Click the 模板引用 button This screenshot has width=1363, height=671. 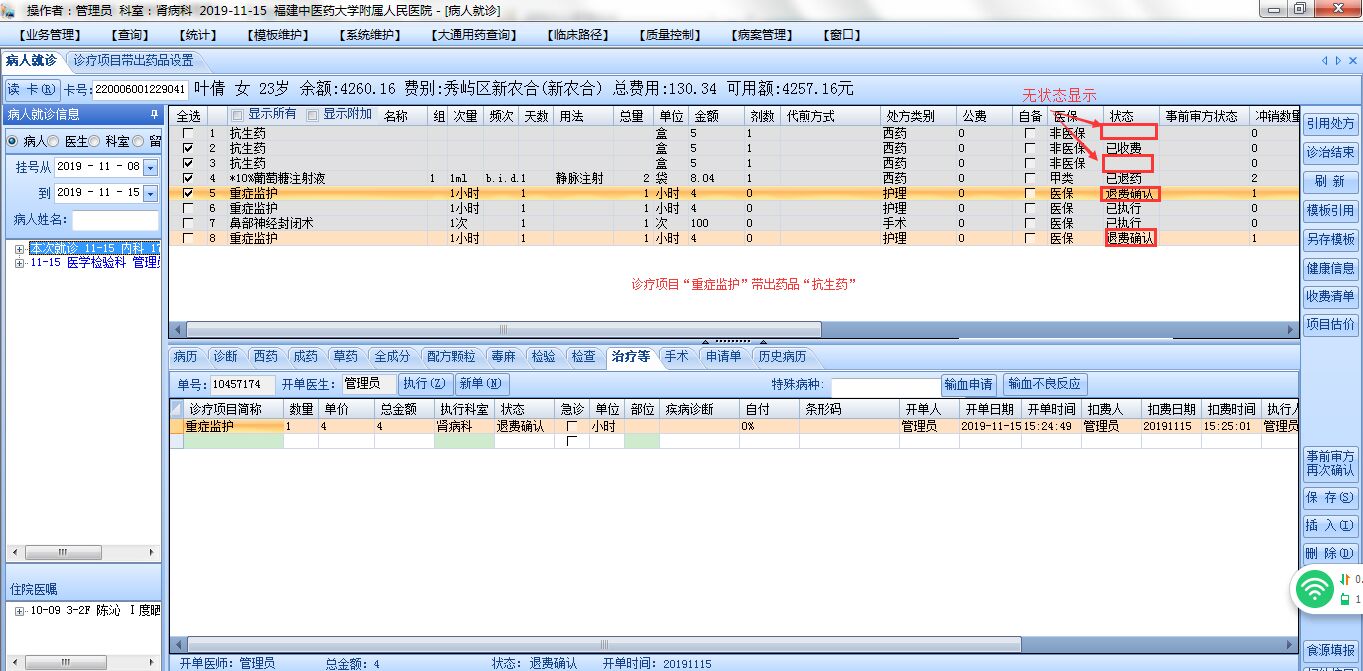[x=1330, y=211]
